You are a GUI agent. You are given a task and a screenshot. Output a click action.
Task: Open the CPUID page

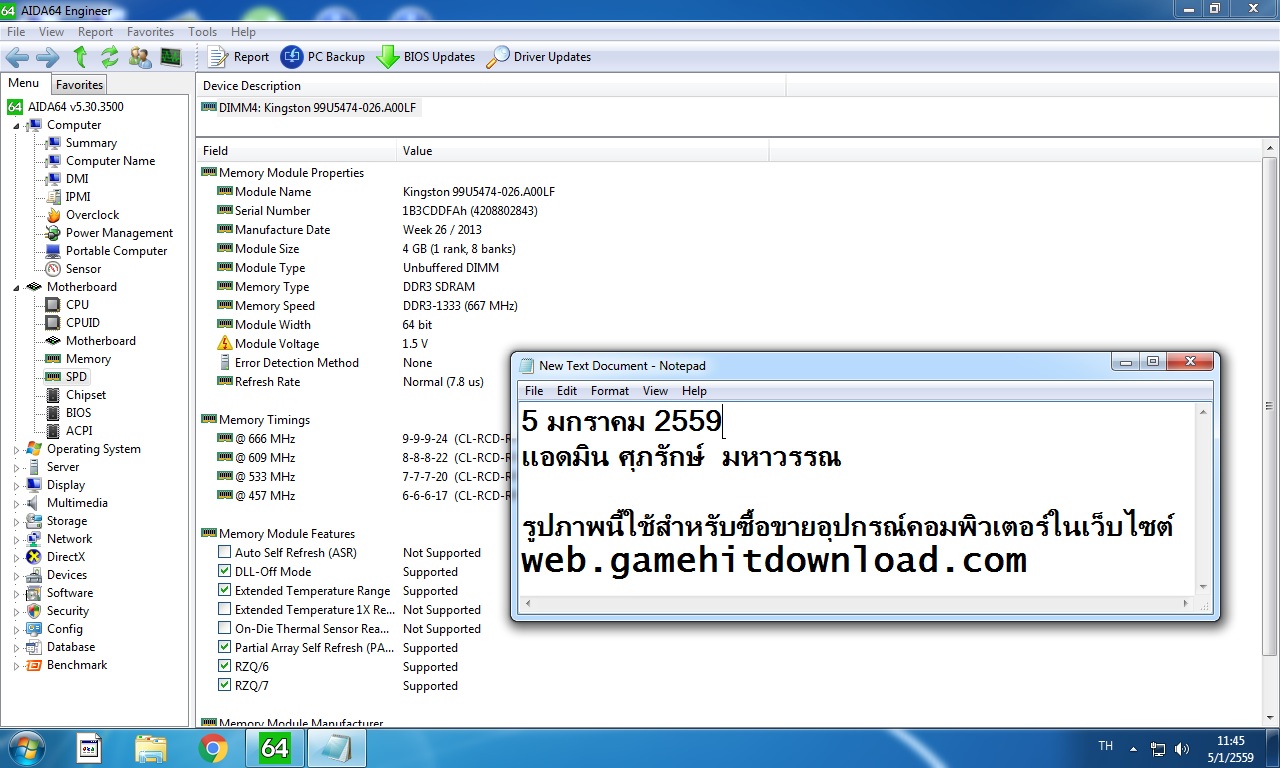[82, 323]
